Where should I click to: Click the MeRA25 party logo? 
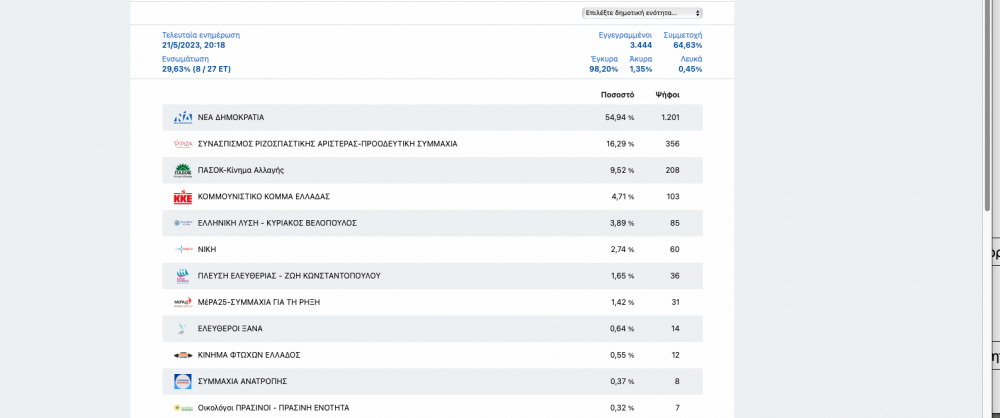183,302
